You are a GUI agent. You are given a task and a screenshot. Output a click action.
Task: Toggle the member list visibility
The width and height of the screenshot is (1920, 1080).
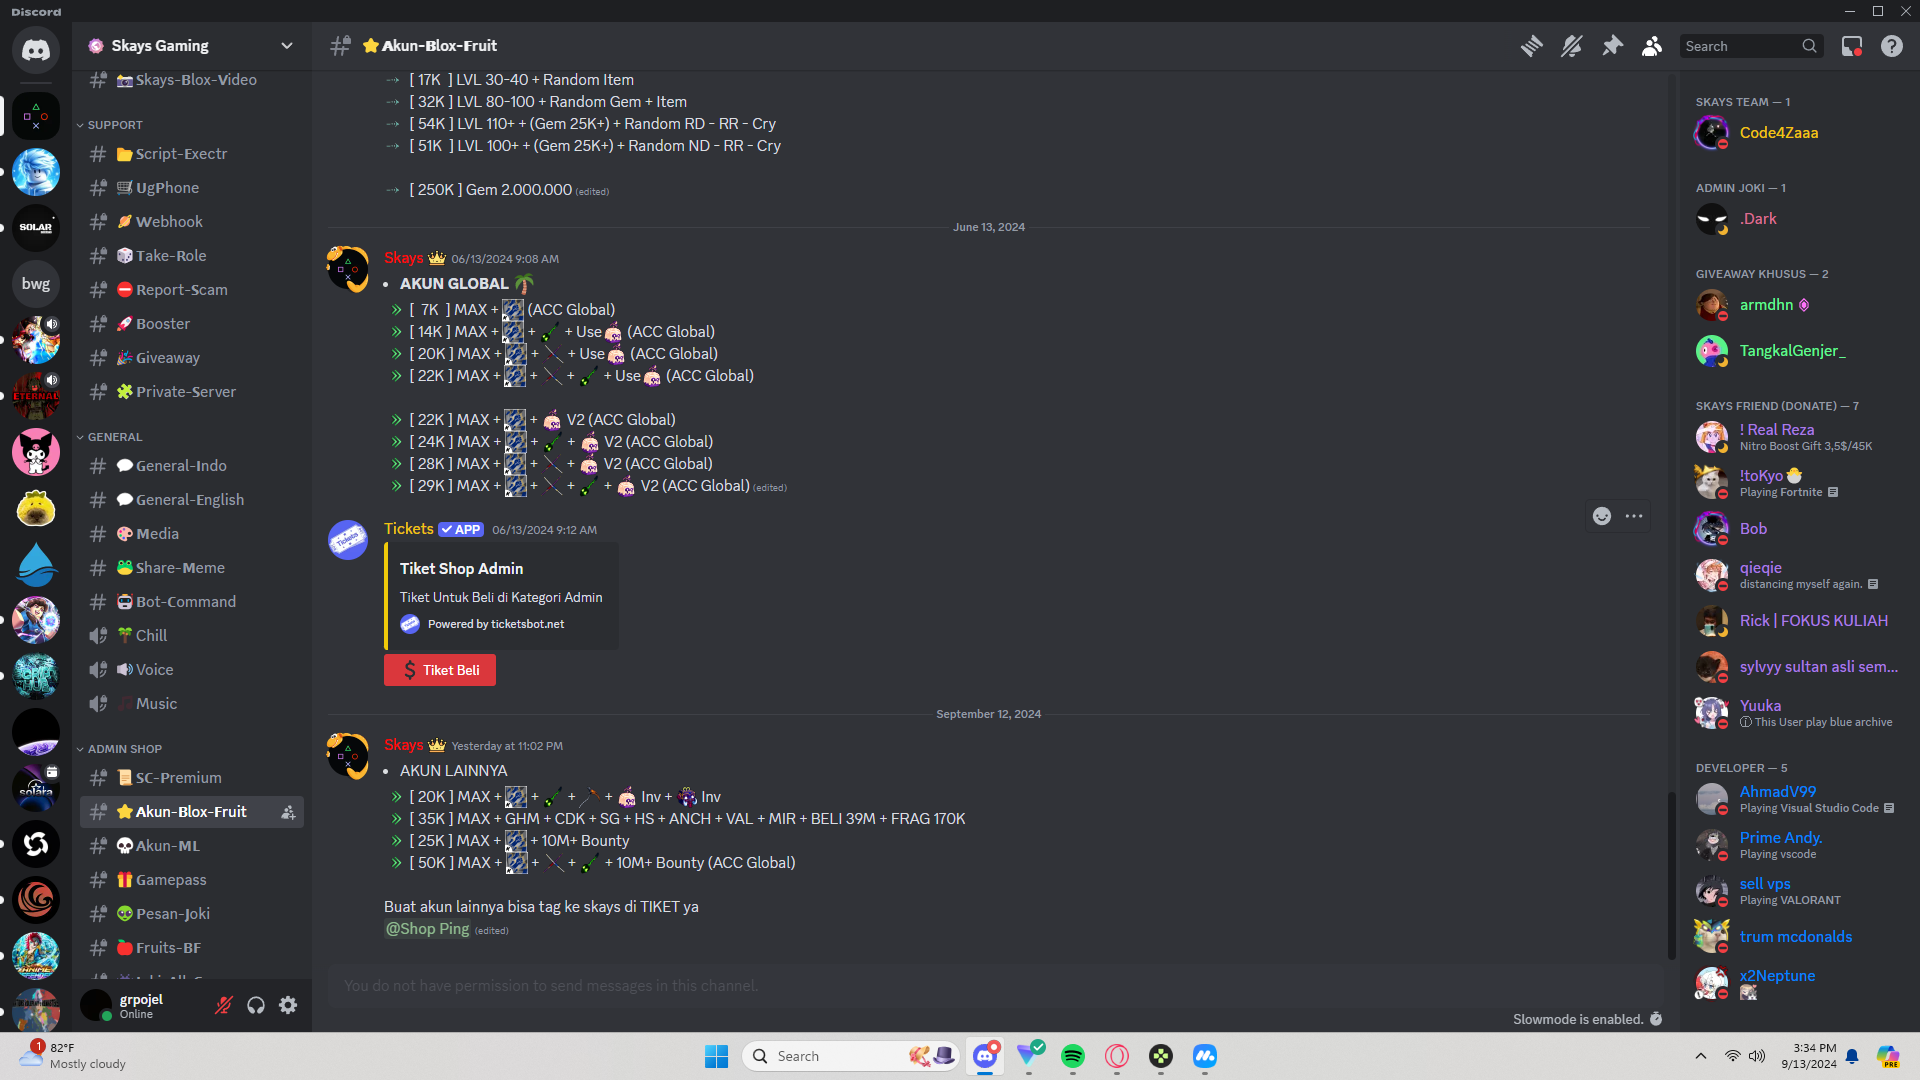1652,46
